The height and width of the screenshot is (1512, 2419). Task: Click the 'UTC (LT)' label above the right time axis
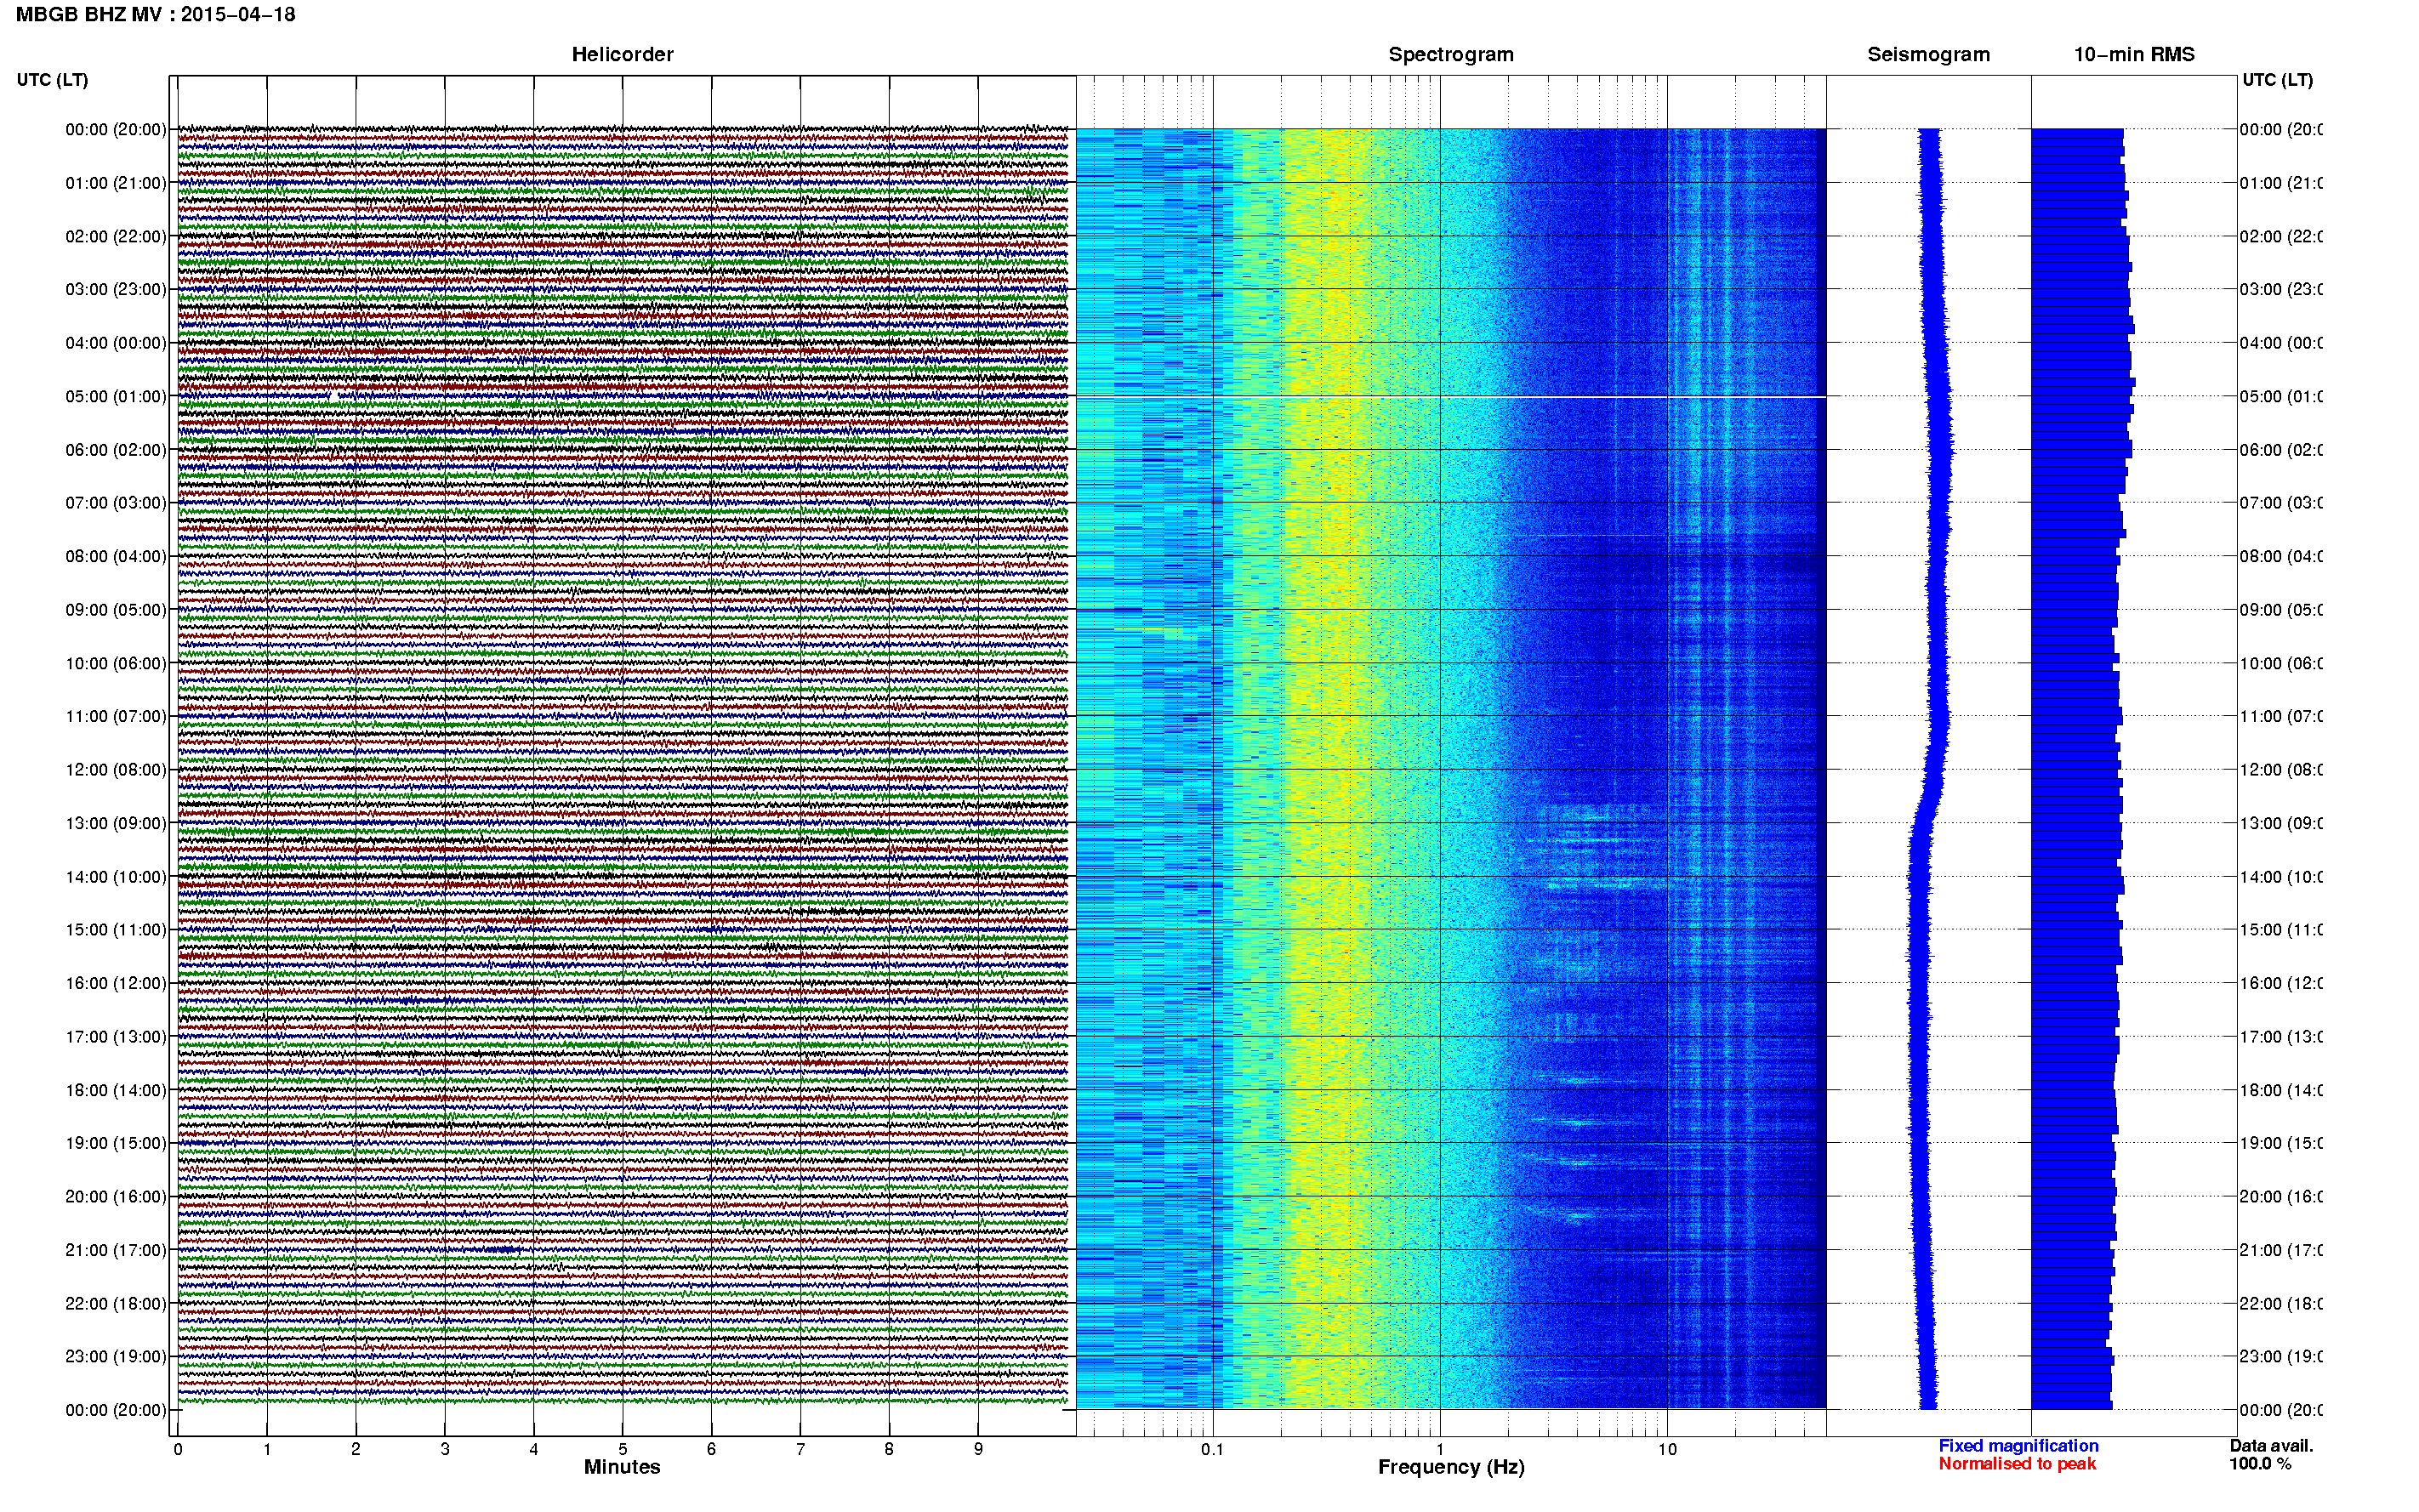point(2277,80)
